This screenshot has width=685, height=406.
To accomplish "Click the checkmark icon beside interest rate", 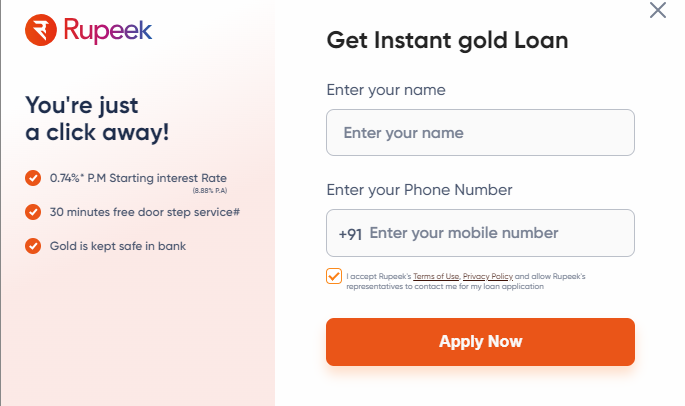I will 33,178.
